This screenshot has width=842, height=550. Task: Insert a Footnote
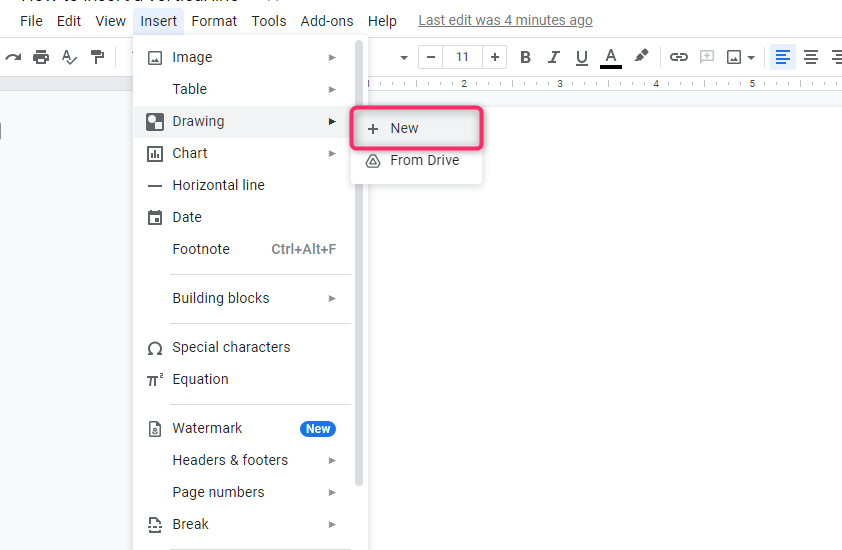[x=243, y=249]
